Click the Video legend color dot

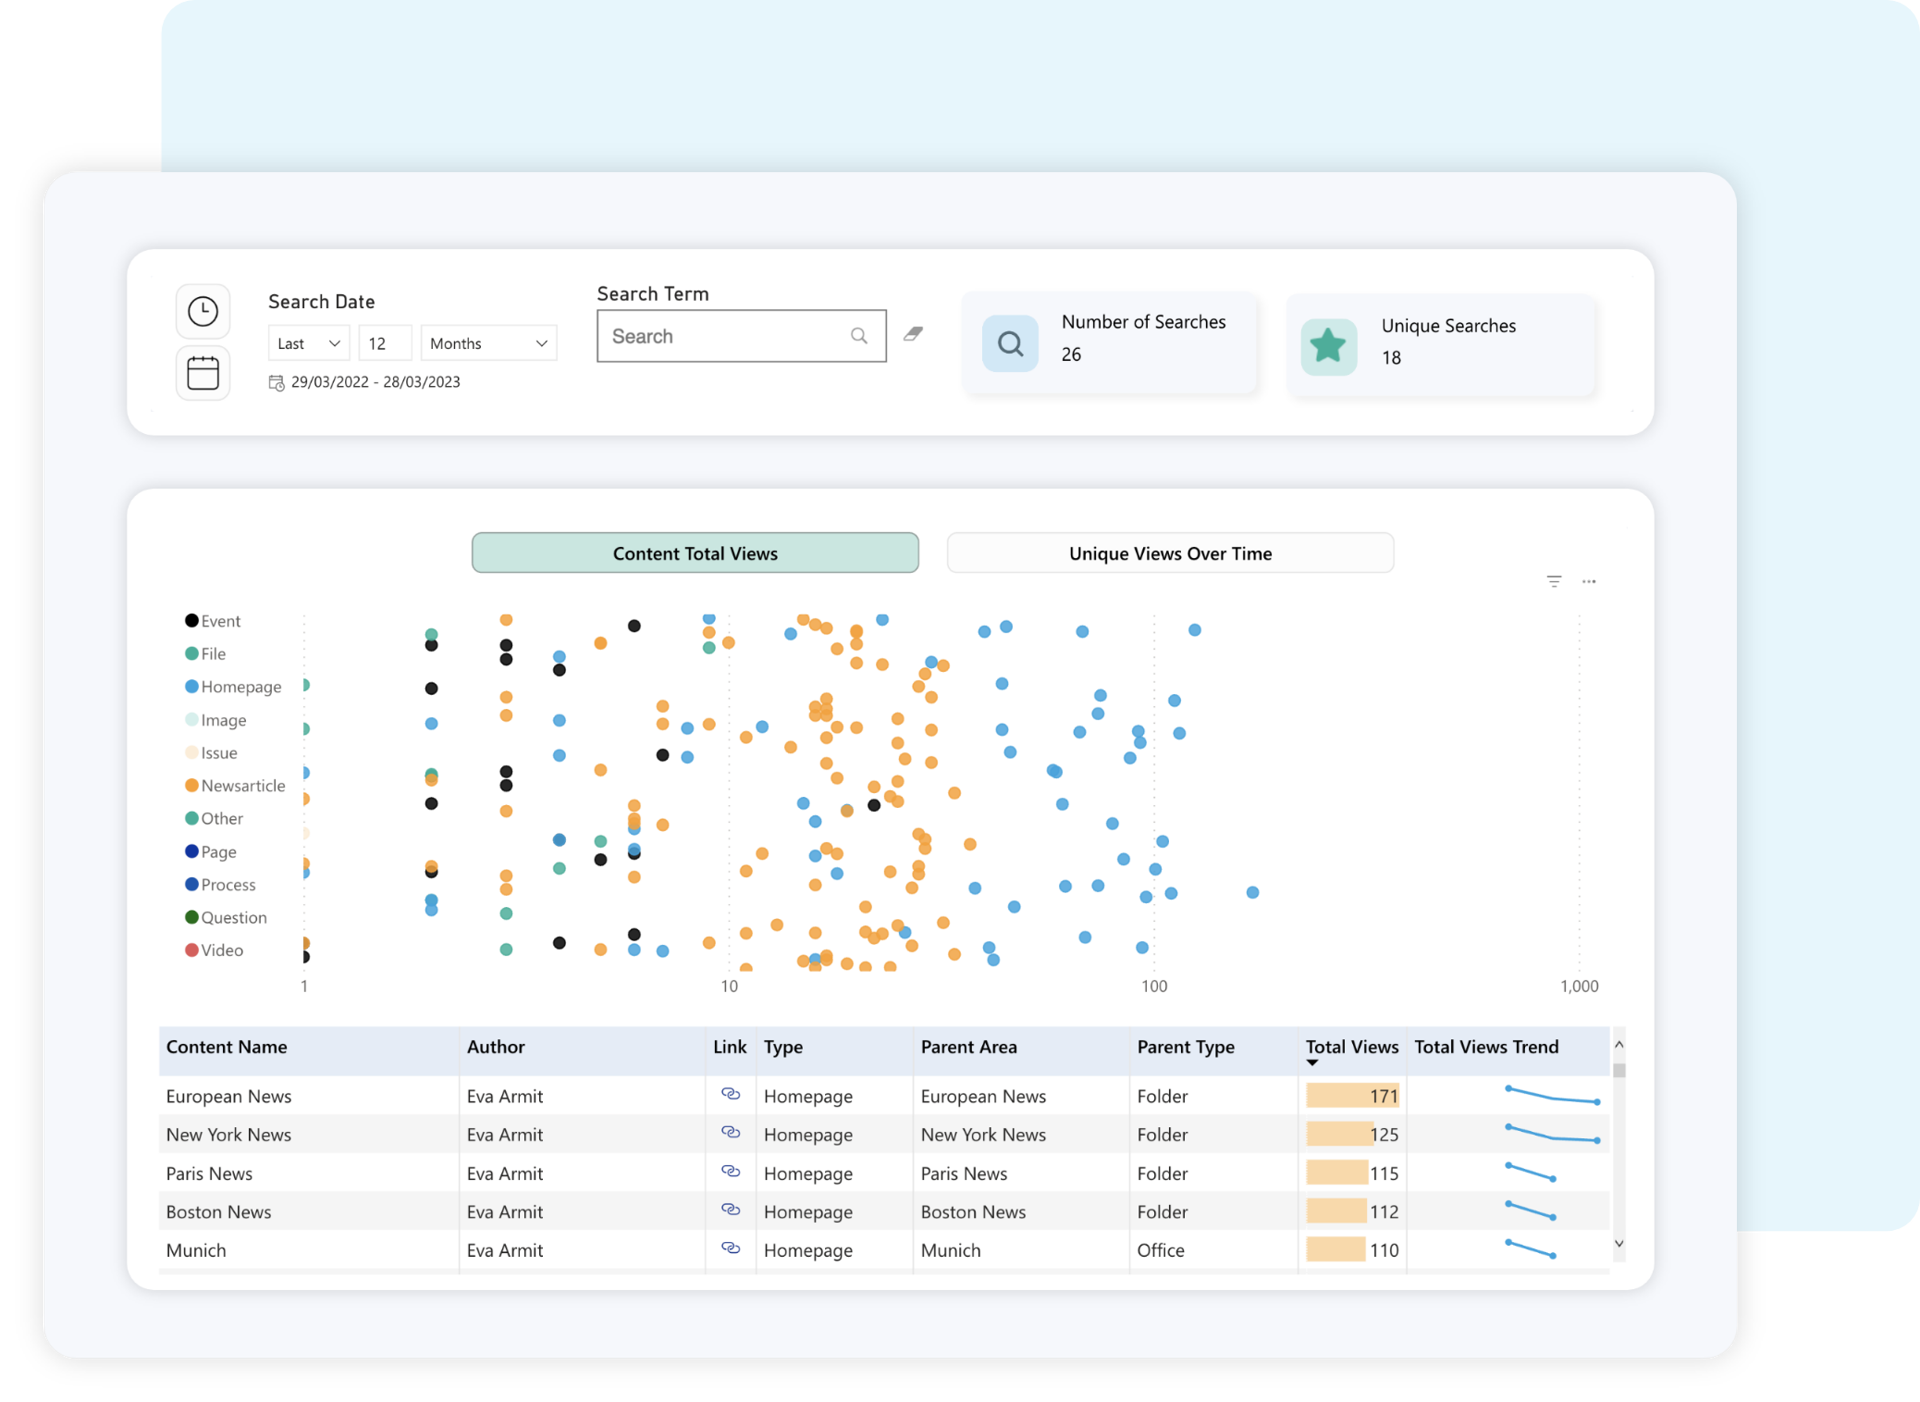click(191, 950)
